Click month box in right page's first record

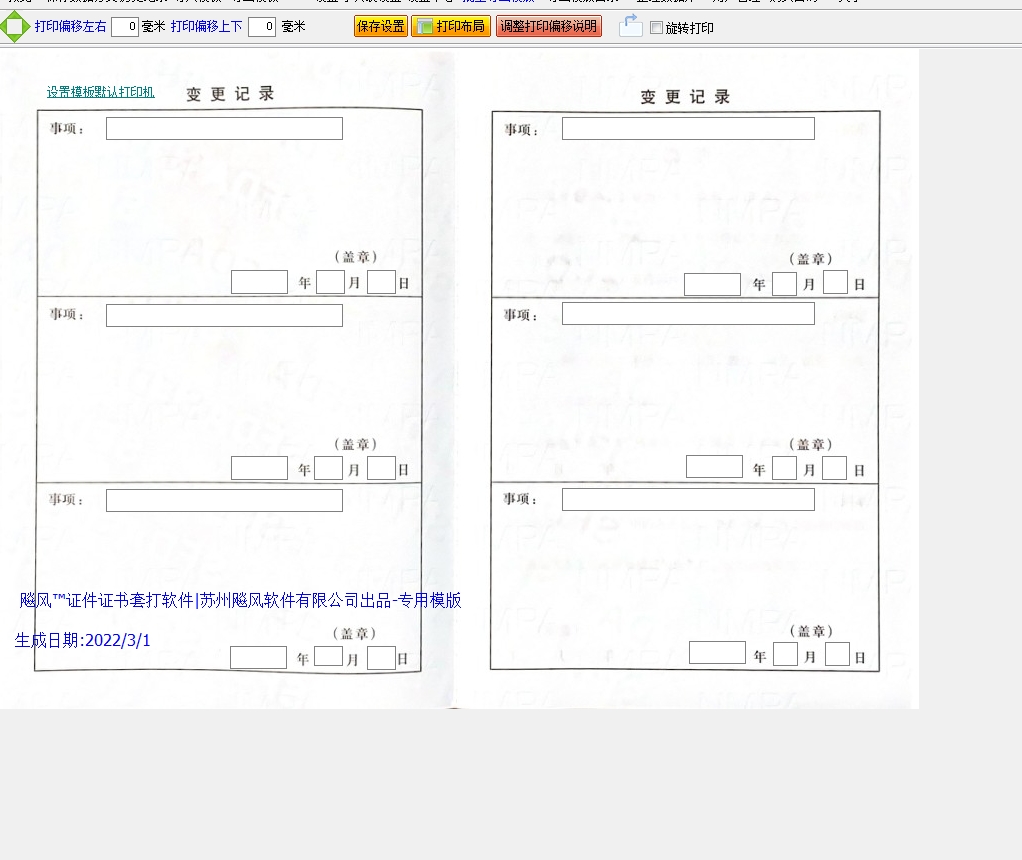coord(784,284)
